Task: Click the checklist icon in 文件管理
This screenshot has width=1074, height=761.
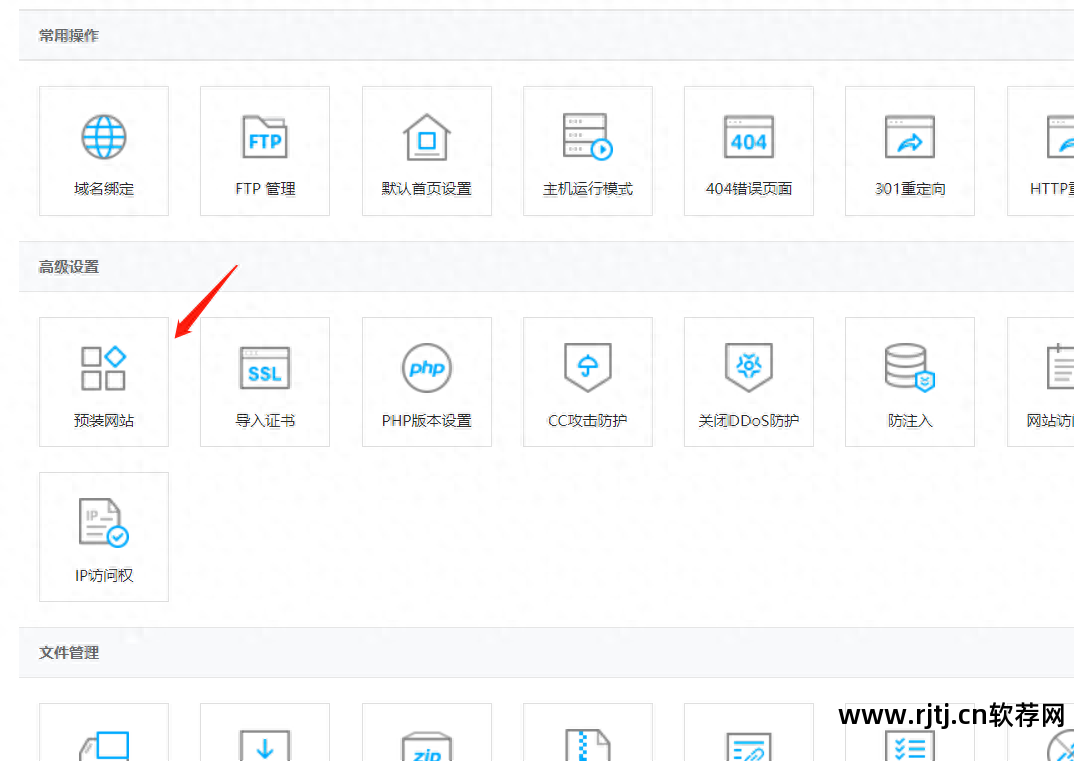Action: coord(910,745)
